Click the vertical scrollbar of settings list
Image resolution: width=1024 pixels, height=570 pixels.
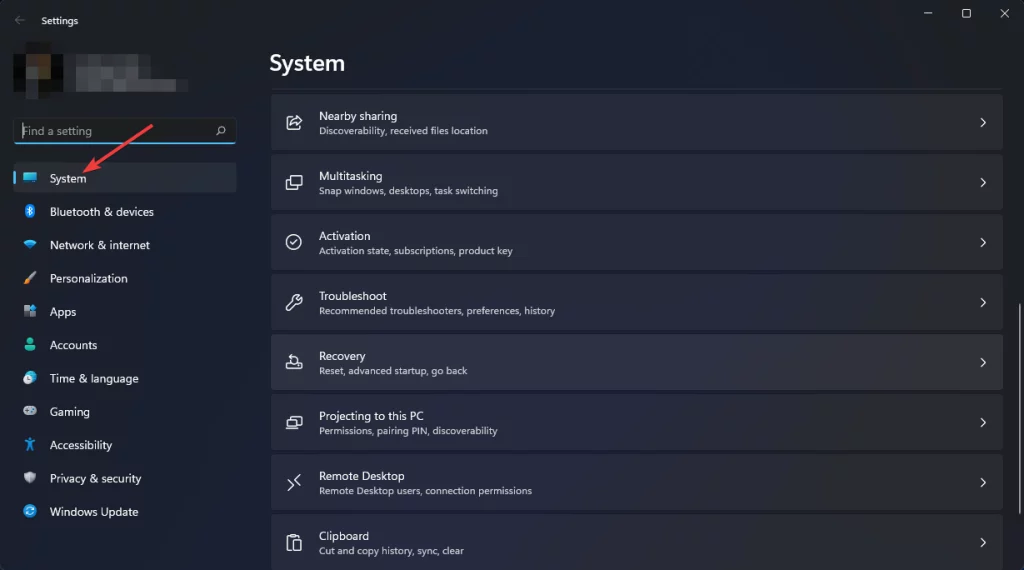(x=1019, y=408)
